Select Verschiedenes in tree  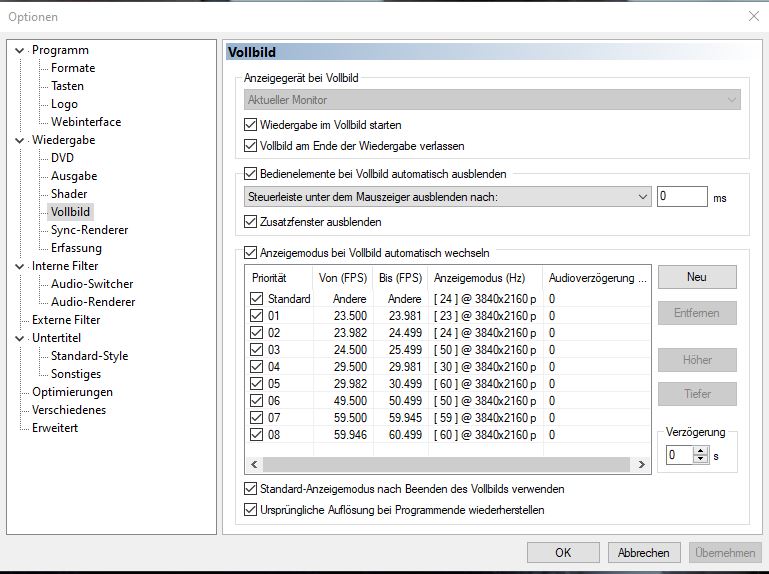pos(69,410)
